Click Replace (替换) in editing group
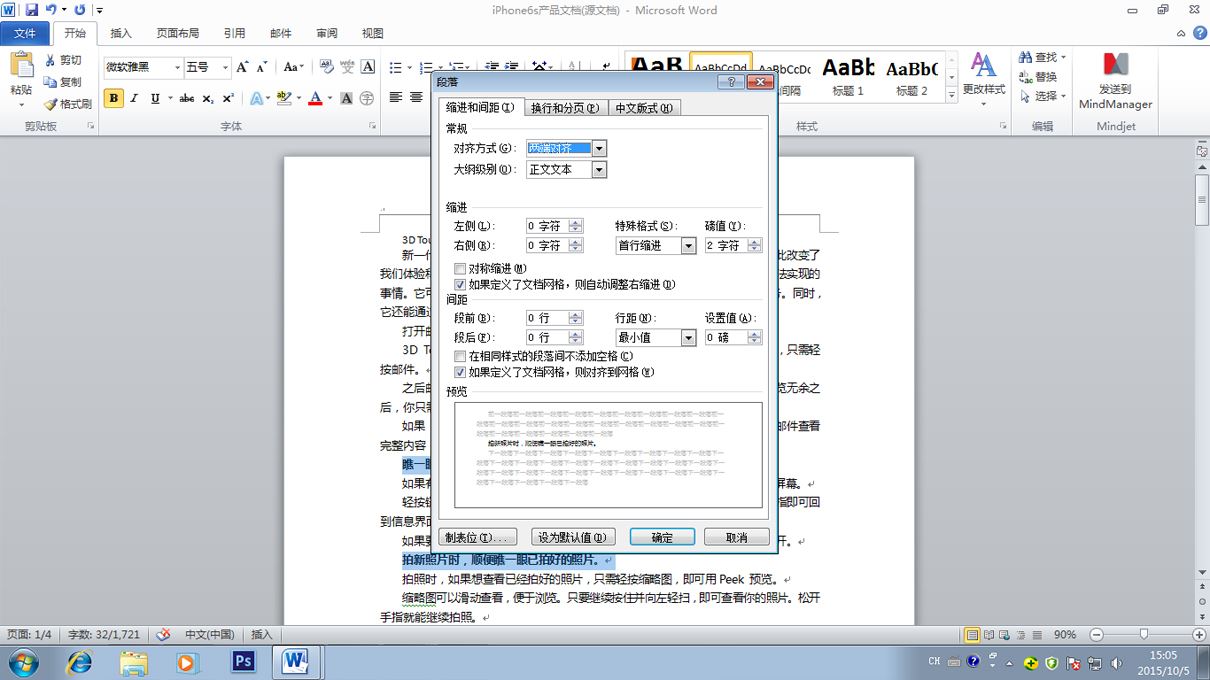Viewport: 1210px width, 680px height. point(1038,77)
